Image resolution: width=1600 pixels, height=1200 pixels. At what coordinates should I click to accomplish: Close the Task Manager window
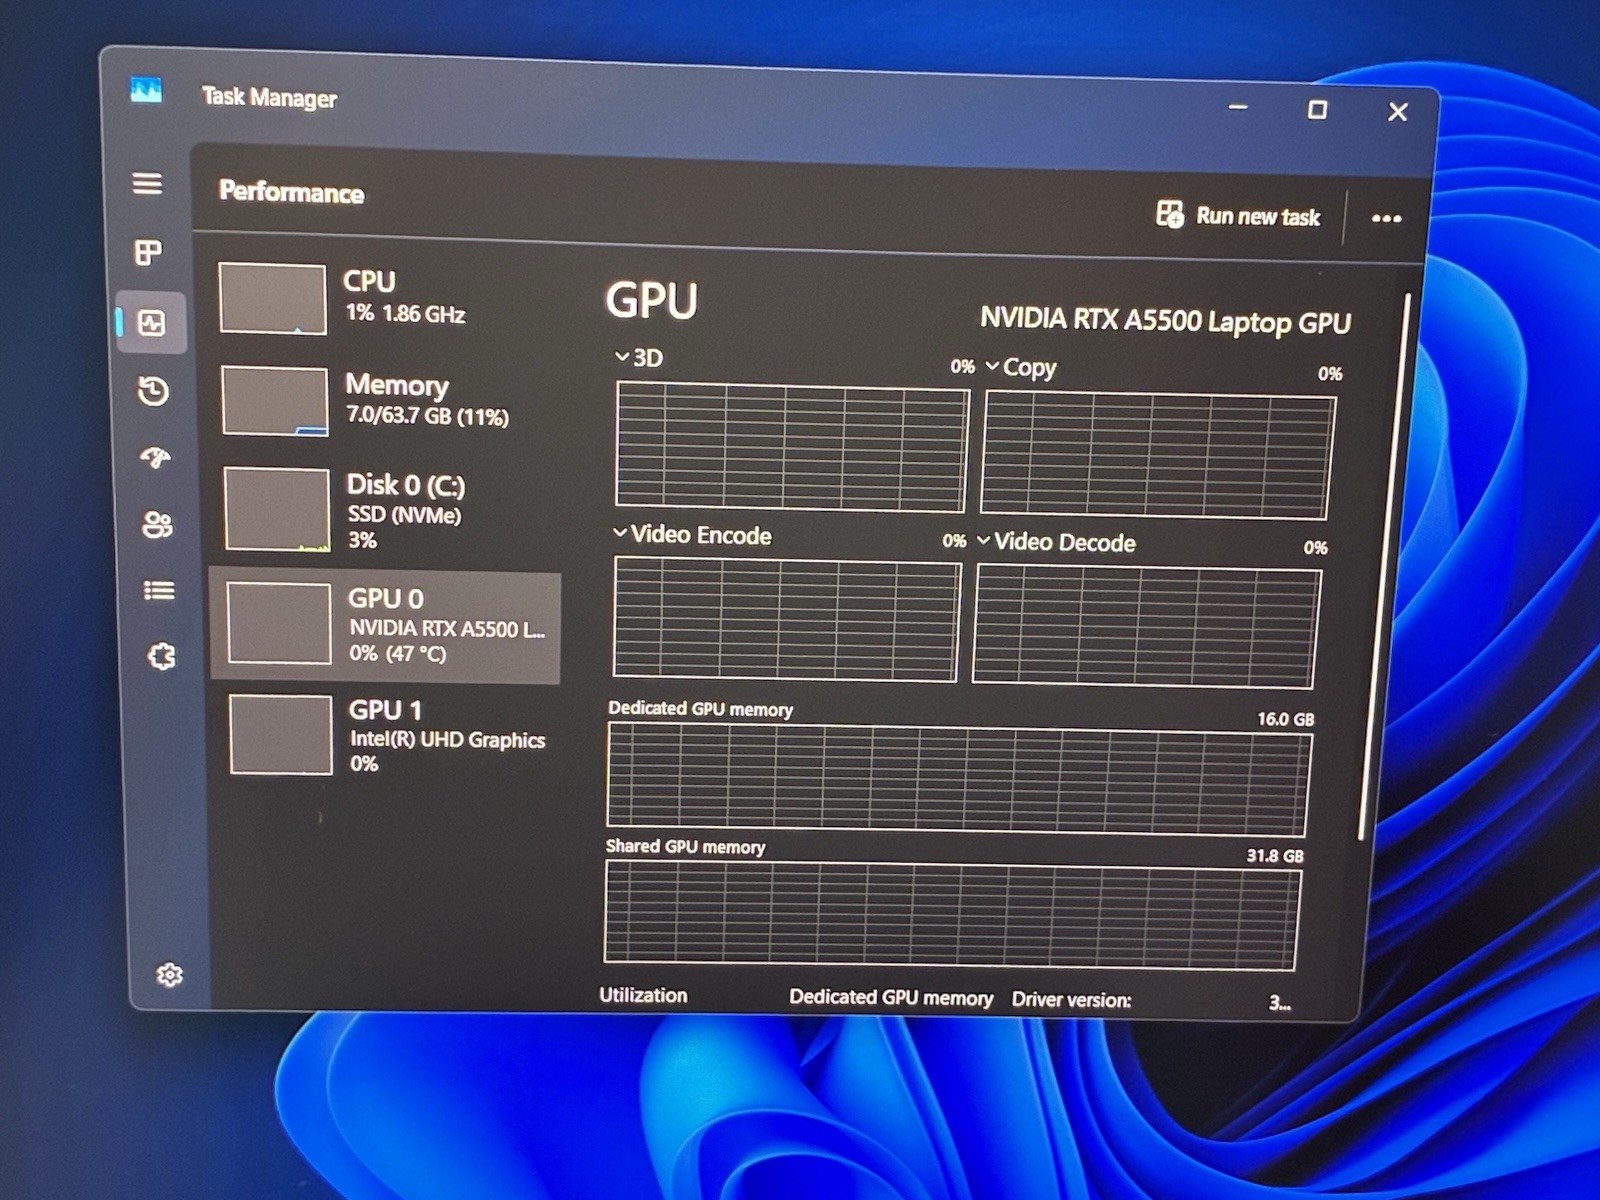pos(1398,112)
